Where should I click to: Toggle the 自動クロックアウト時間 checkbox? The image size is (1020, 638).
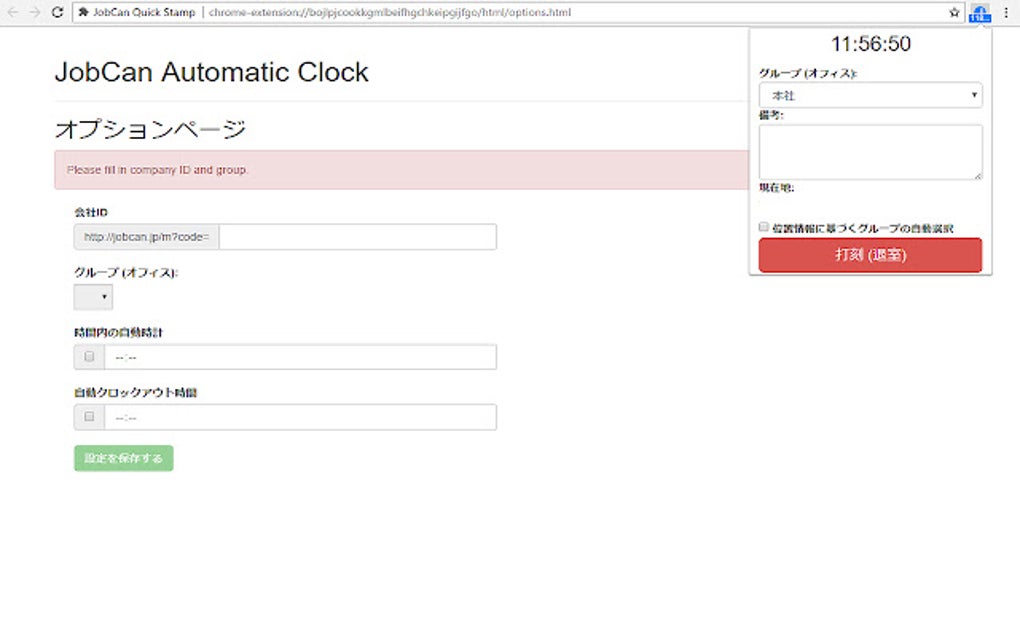pos(88,417)
